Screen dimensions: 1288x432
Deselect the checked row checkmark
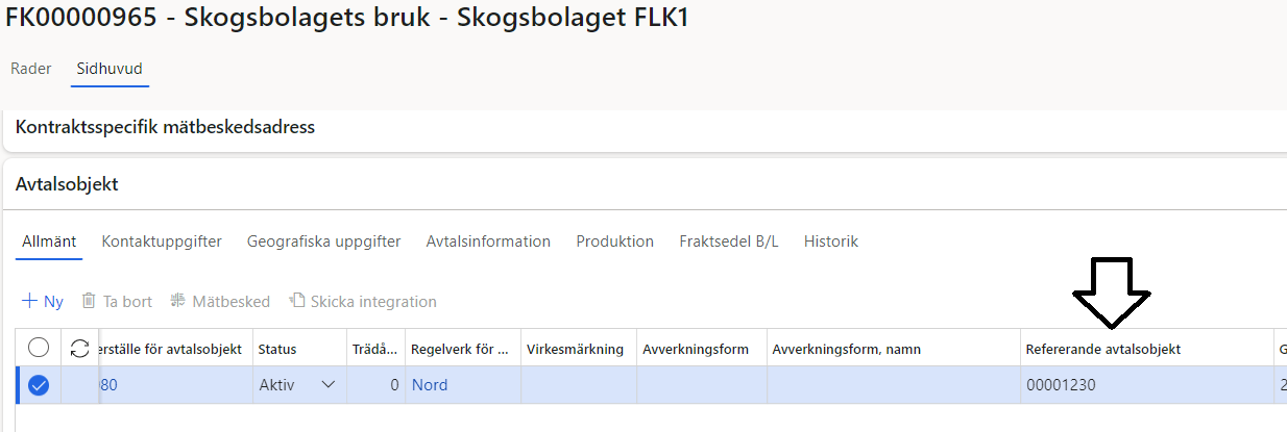38,385
